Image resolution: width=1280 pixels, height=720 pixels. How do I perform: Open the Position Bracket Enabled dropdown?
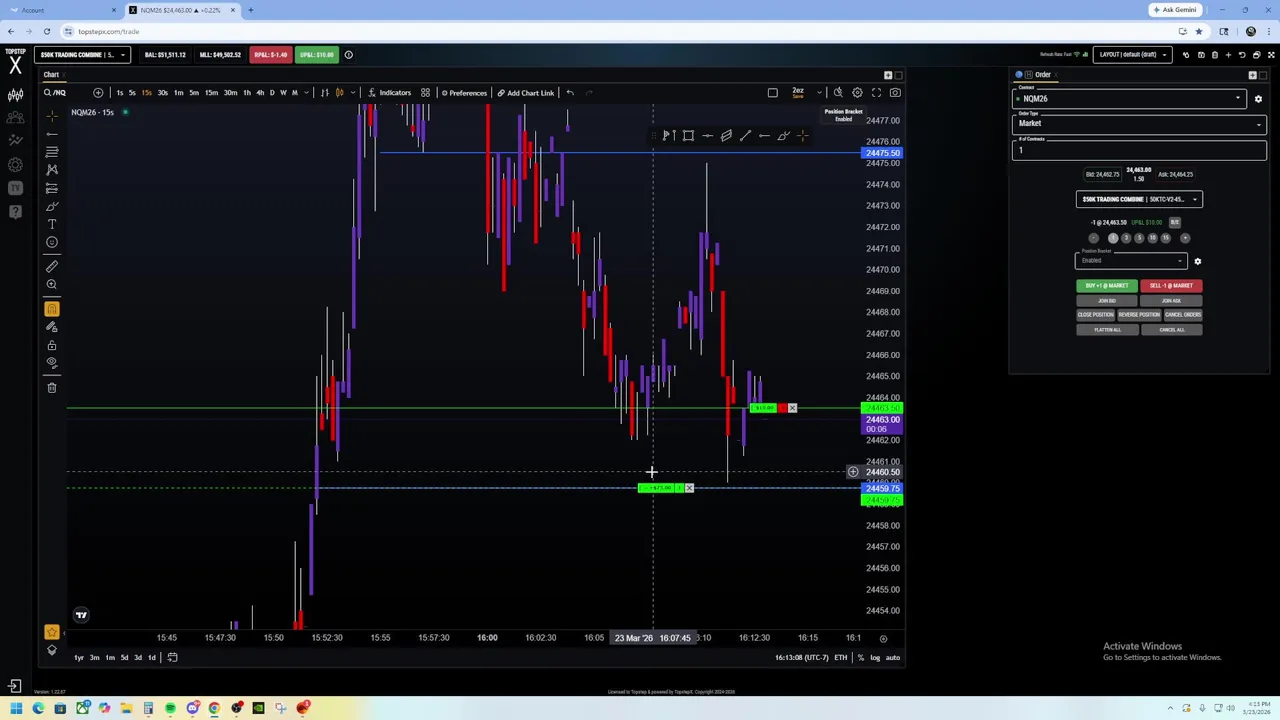[1131, 261]
